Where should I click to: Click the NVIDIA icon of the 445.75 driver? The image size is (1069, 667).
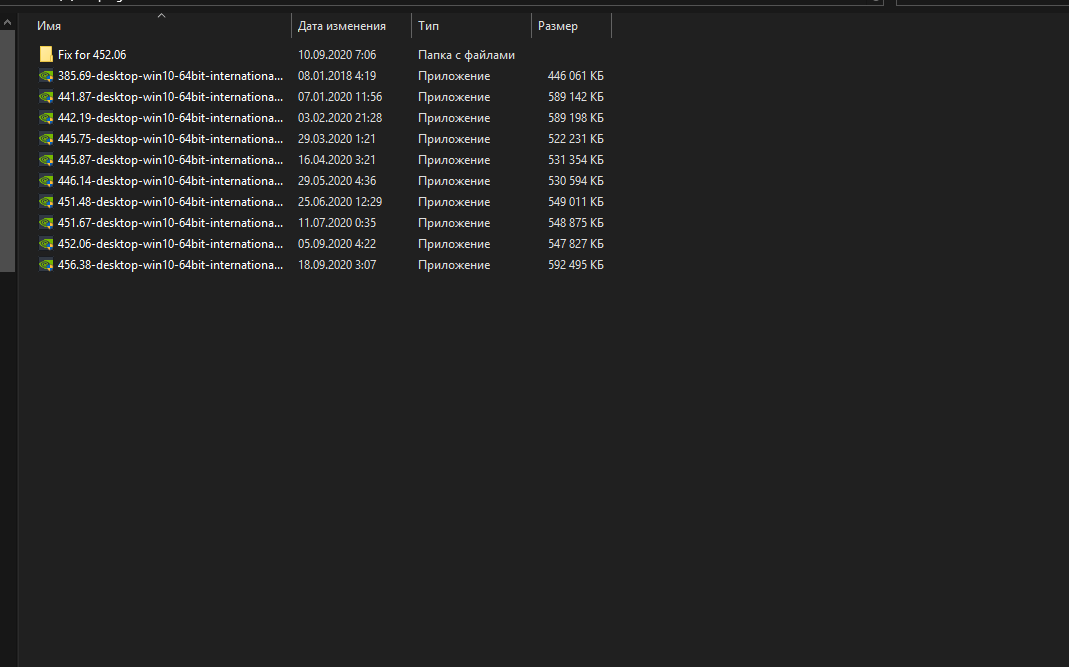tap(46, 139)
